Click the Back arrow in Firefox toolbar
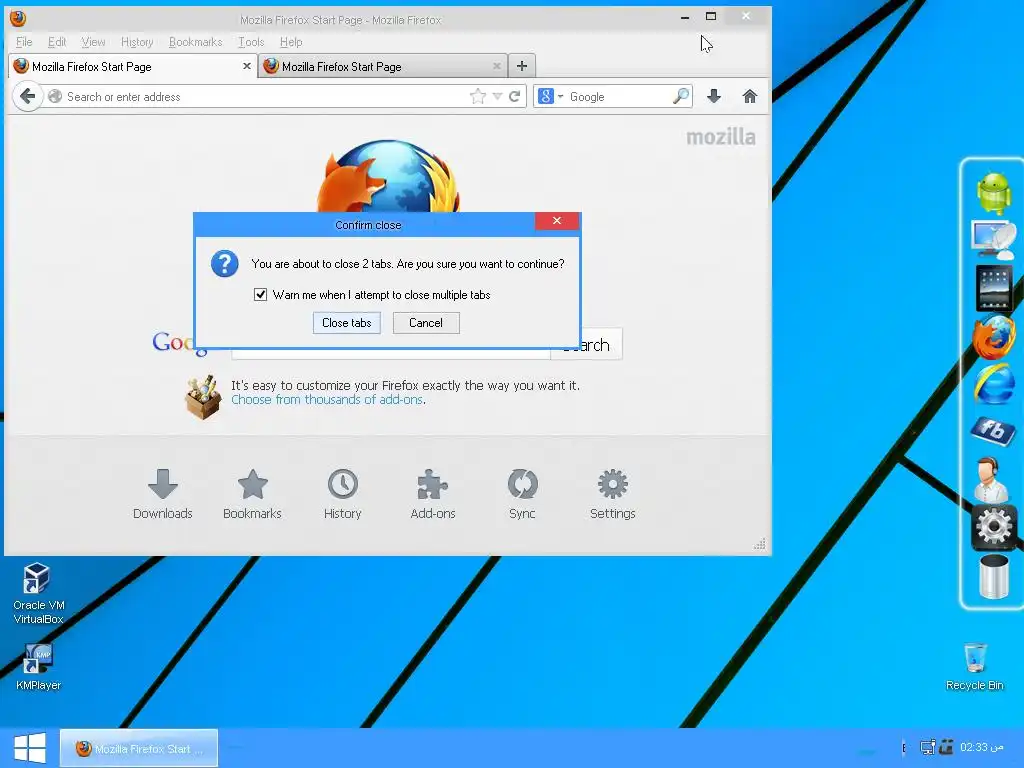The image size is (1024, 768). tap(27, 97)
